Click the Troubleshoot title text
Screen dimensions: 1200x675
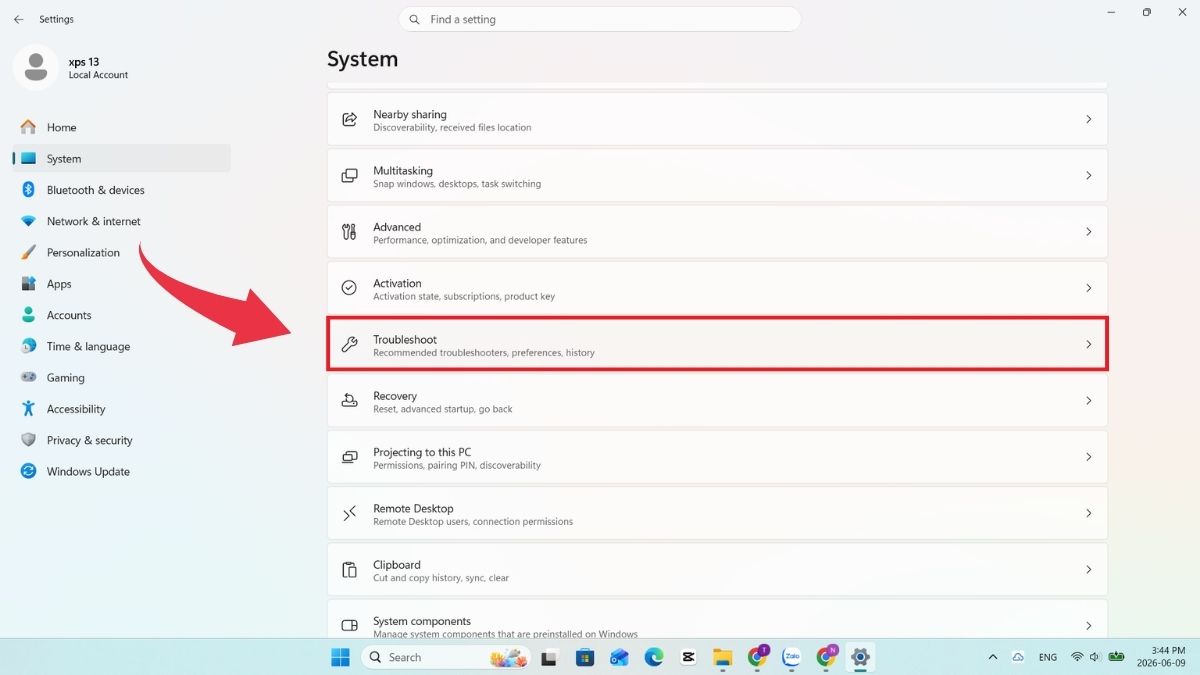405,340
